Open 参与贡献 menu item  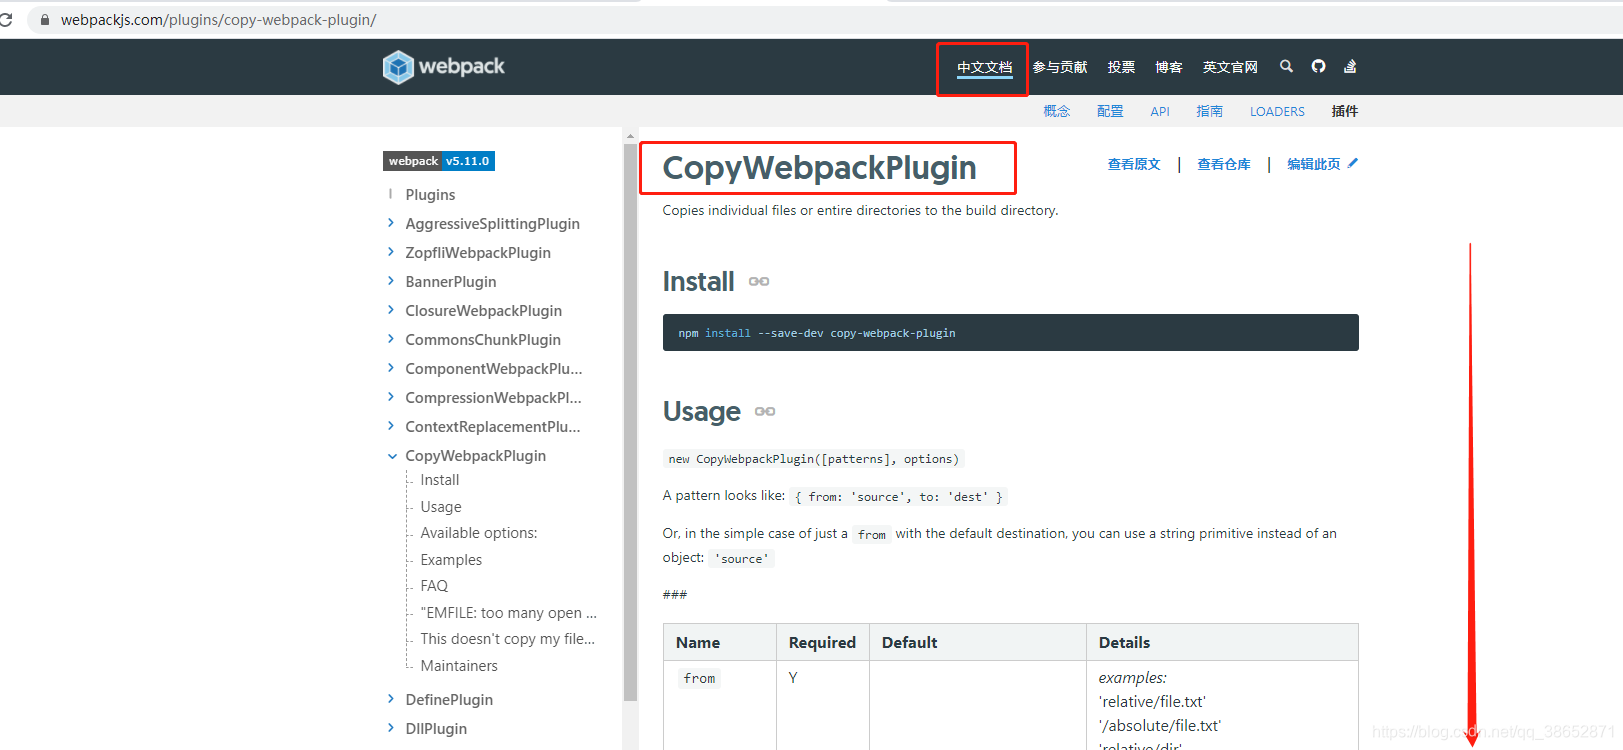coord(1060,67)
